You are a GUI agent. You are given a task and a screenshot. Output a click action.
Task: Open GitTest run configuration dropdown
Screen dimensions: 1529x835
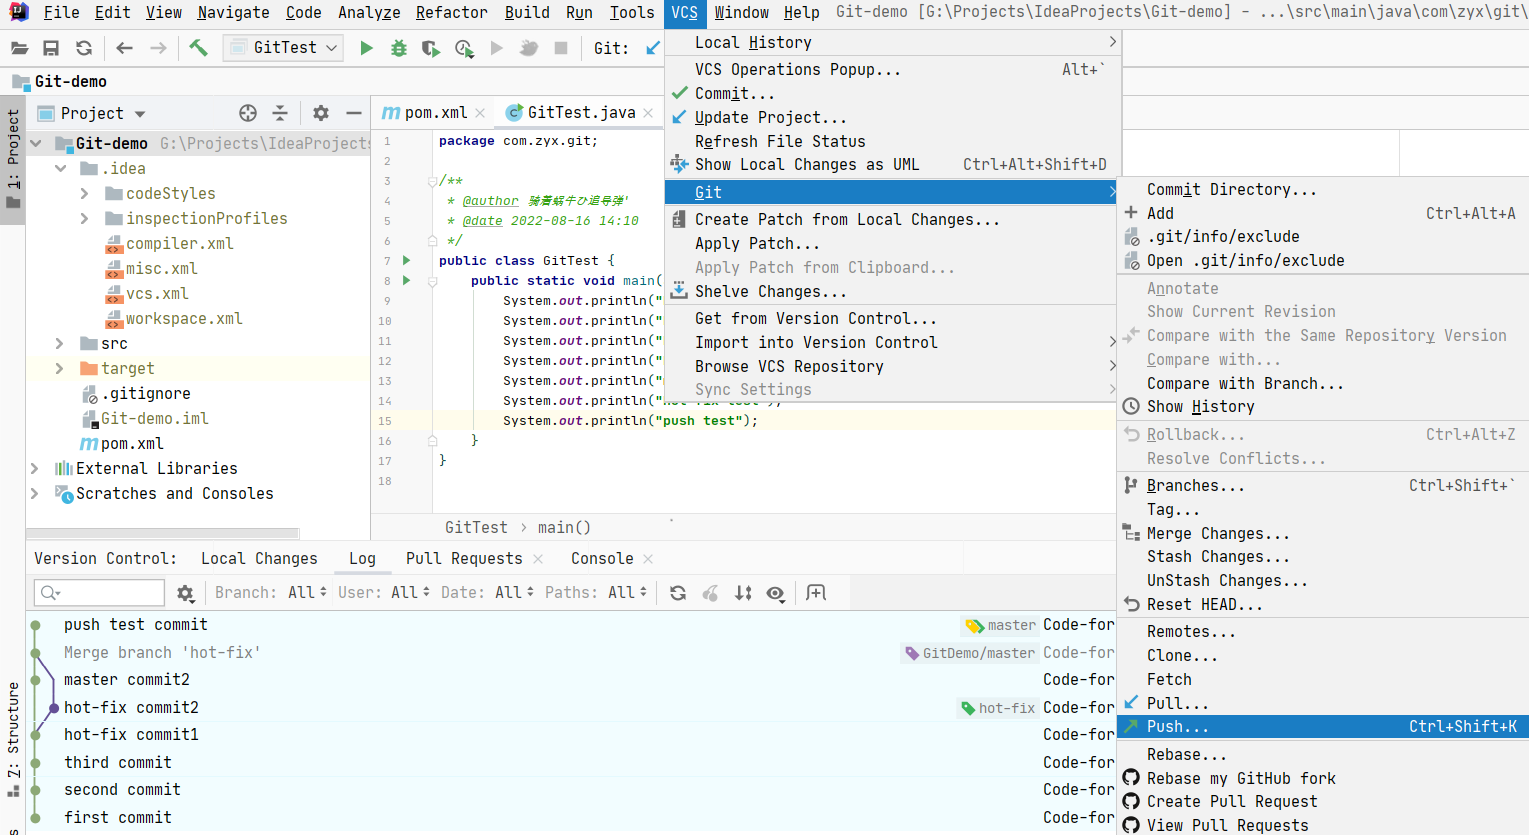tap(284, 48)
